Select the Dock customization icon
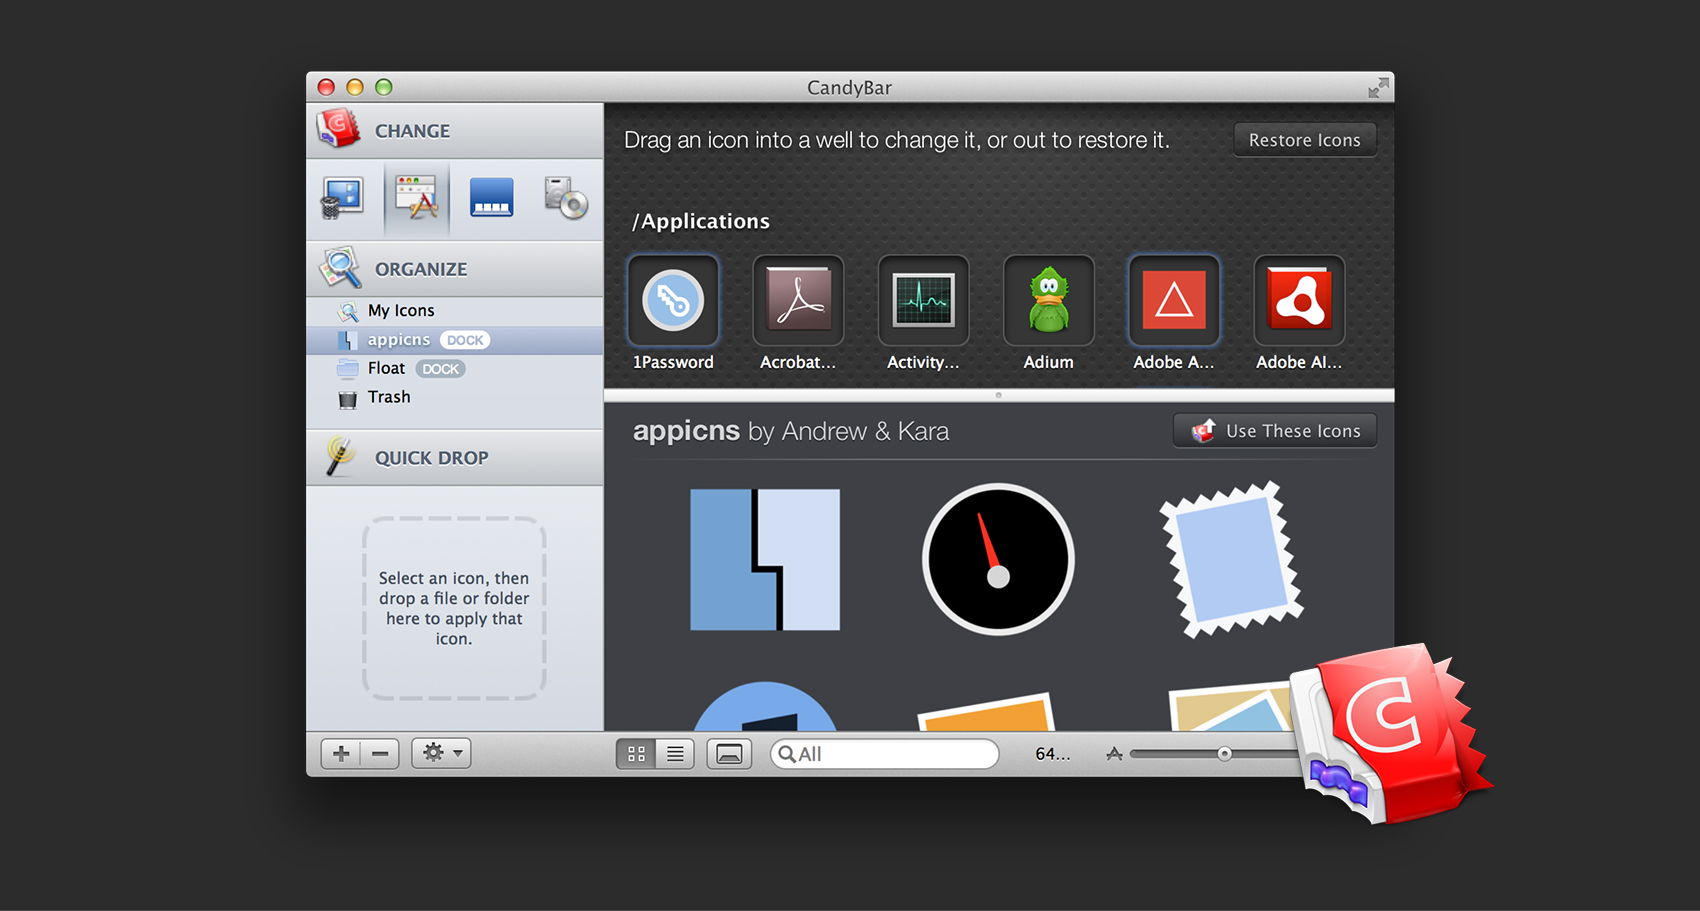The image size is (1700, 911). (491, 197)
